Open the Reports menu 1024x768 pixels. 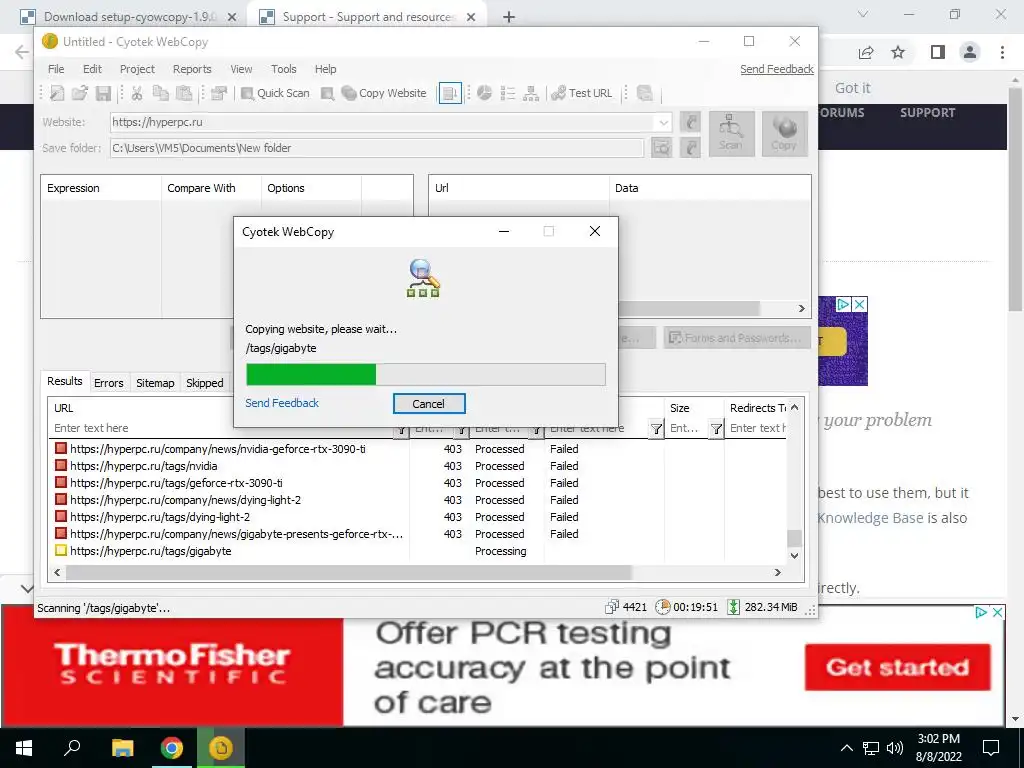click(192, 69)
